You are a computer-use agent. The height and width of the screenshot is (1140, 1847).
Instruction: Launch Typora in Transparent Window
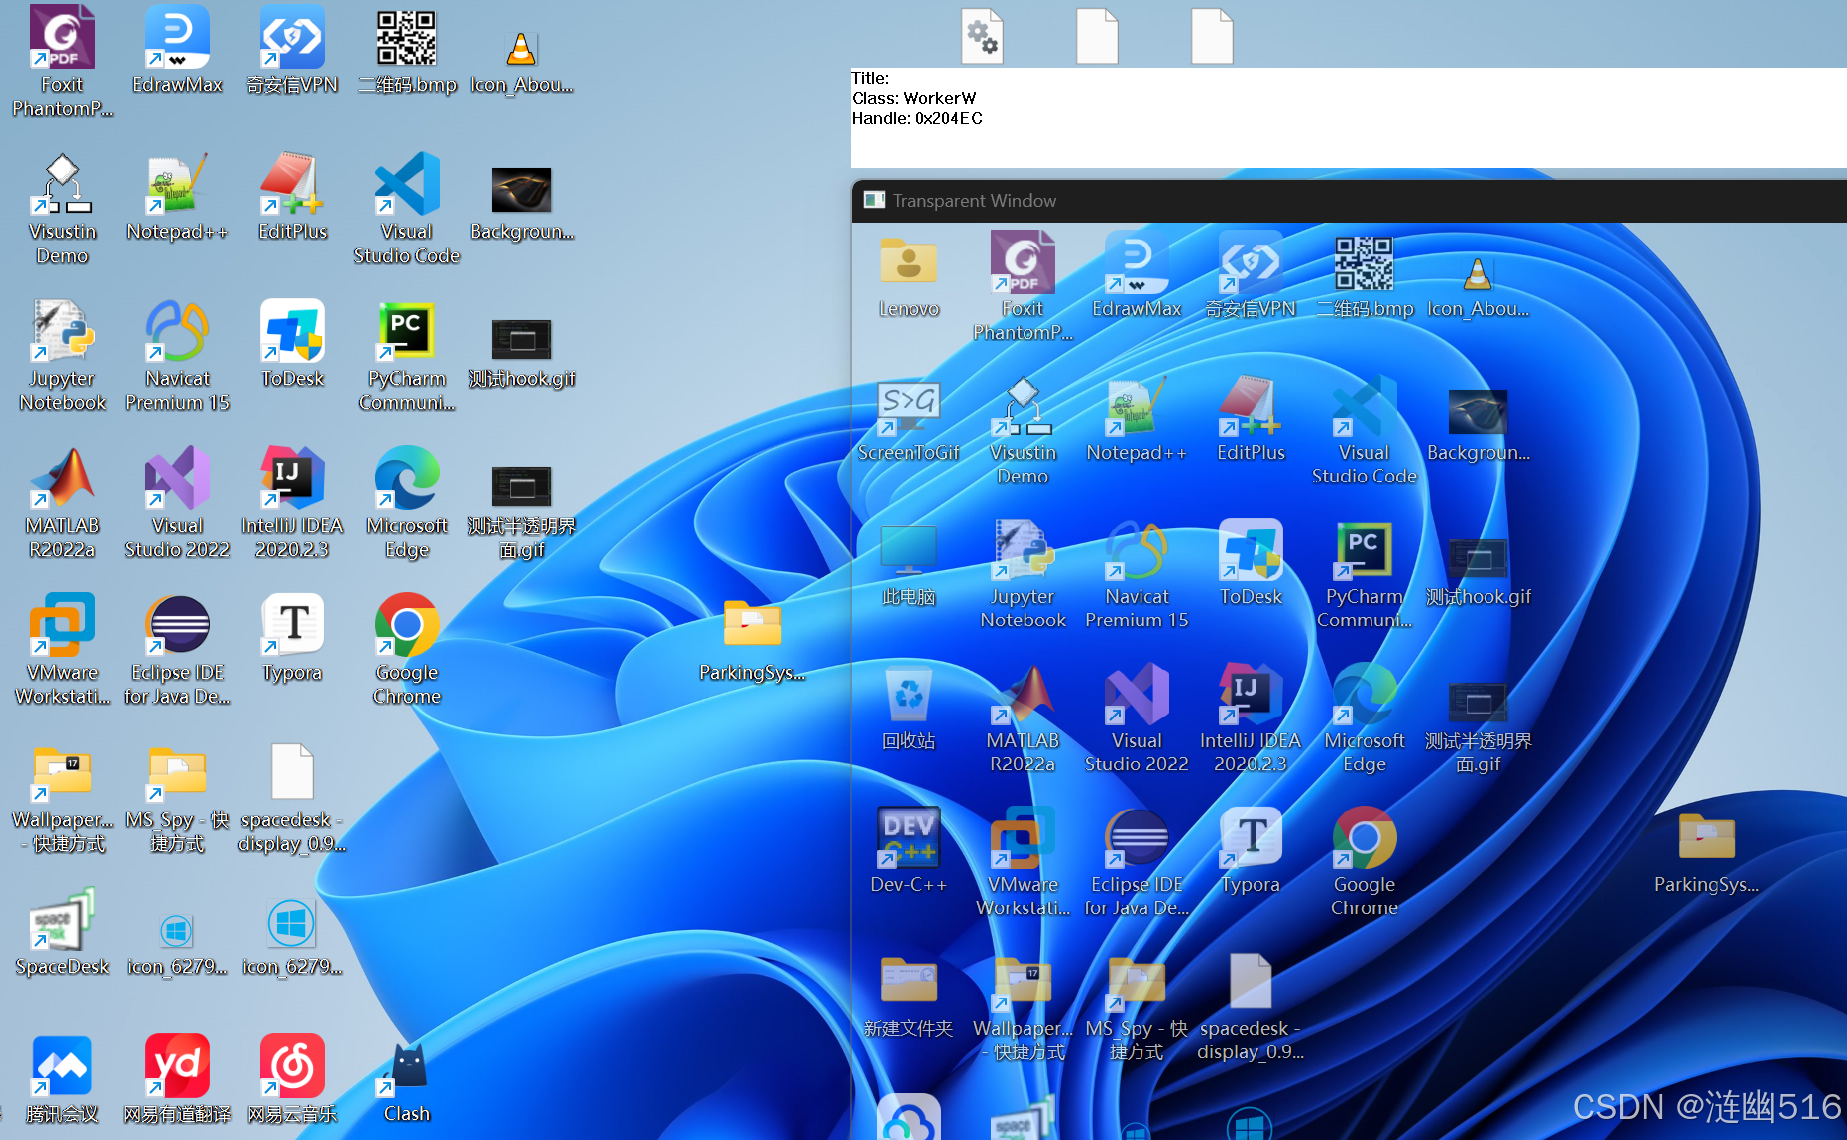(x=1250, y=851)
